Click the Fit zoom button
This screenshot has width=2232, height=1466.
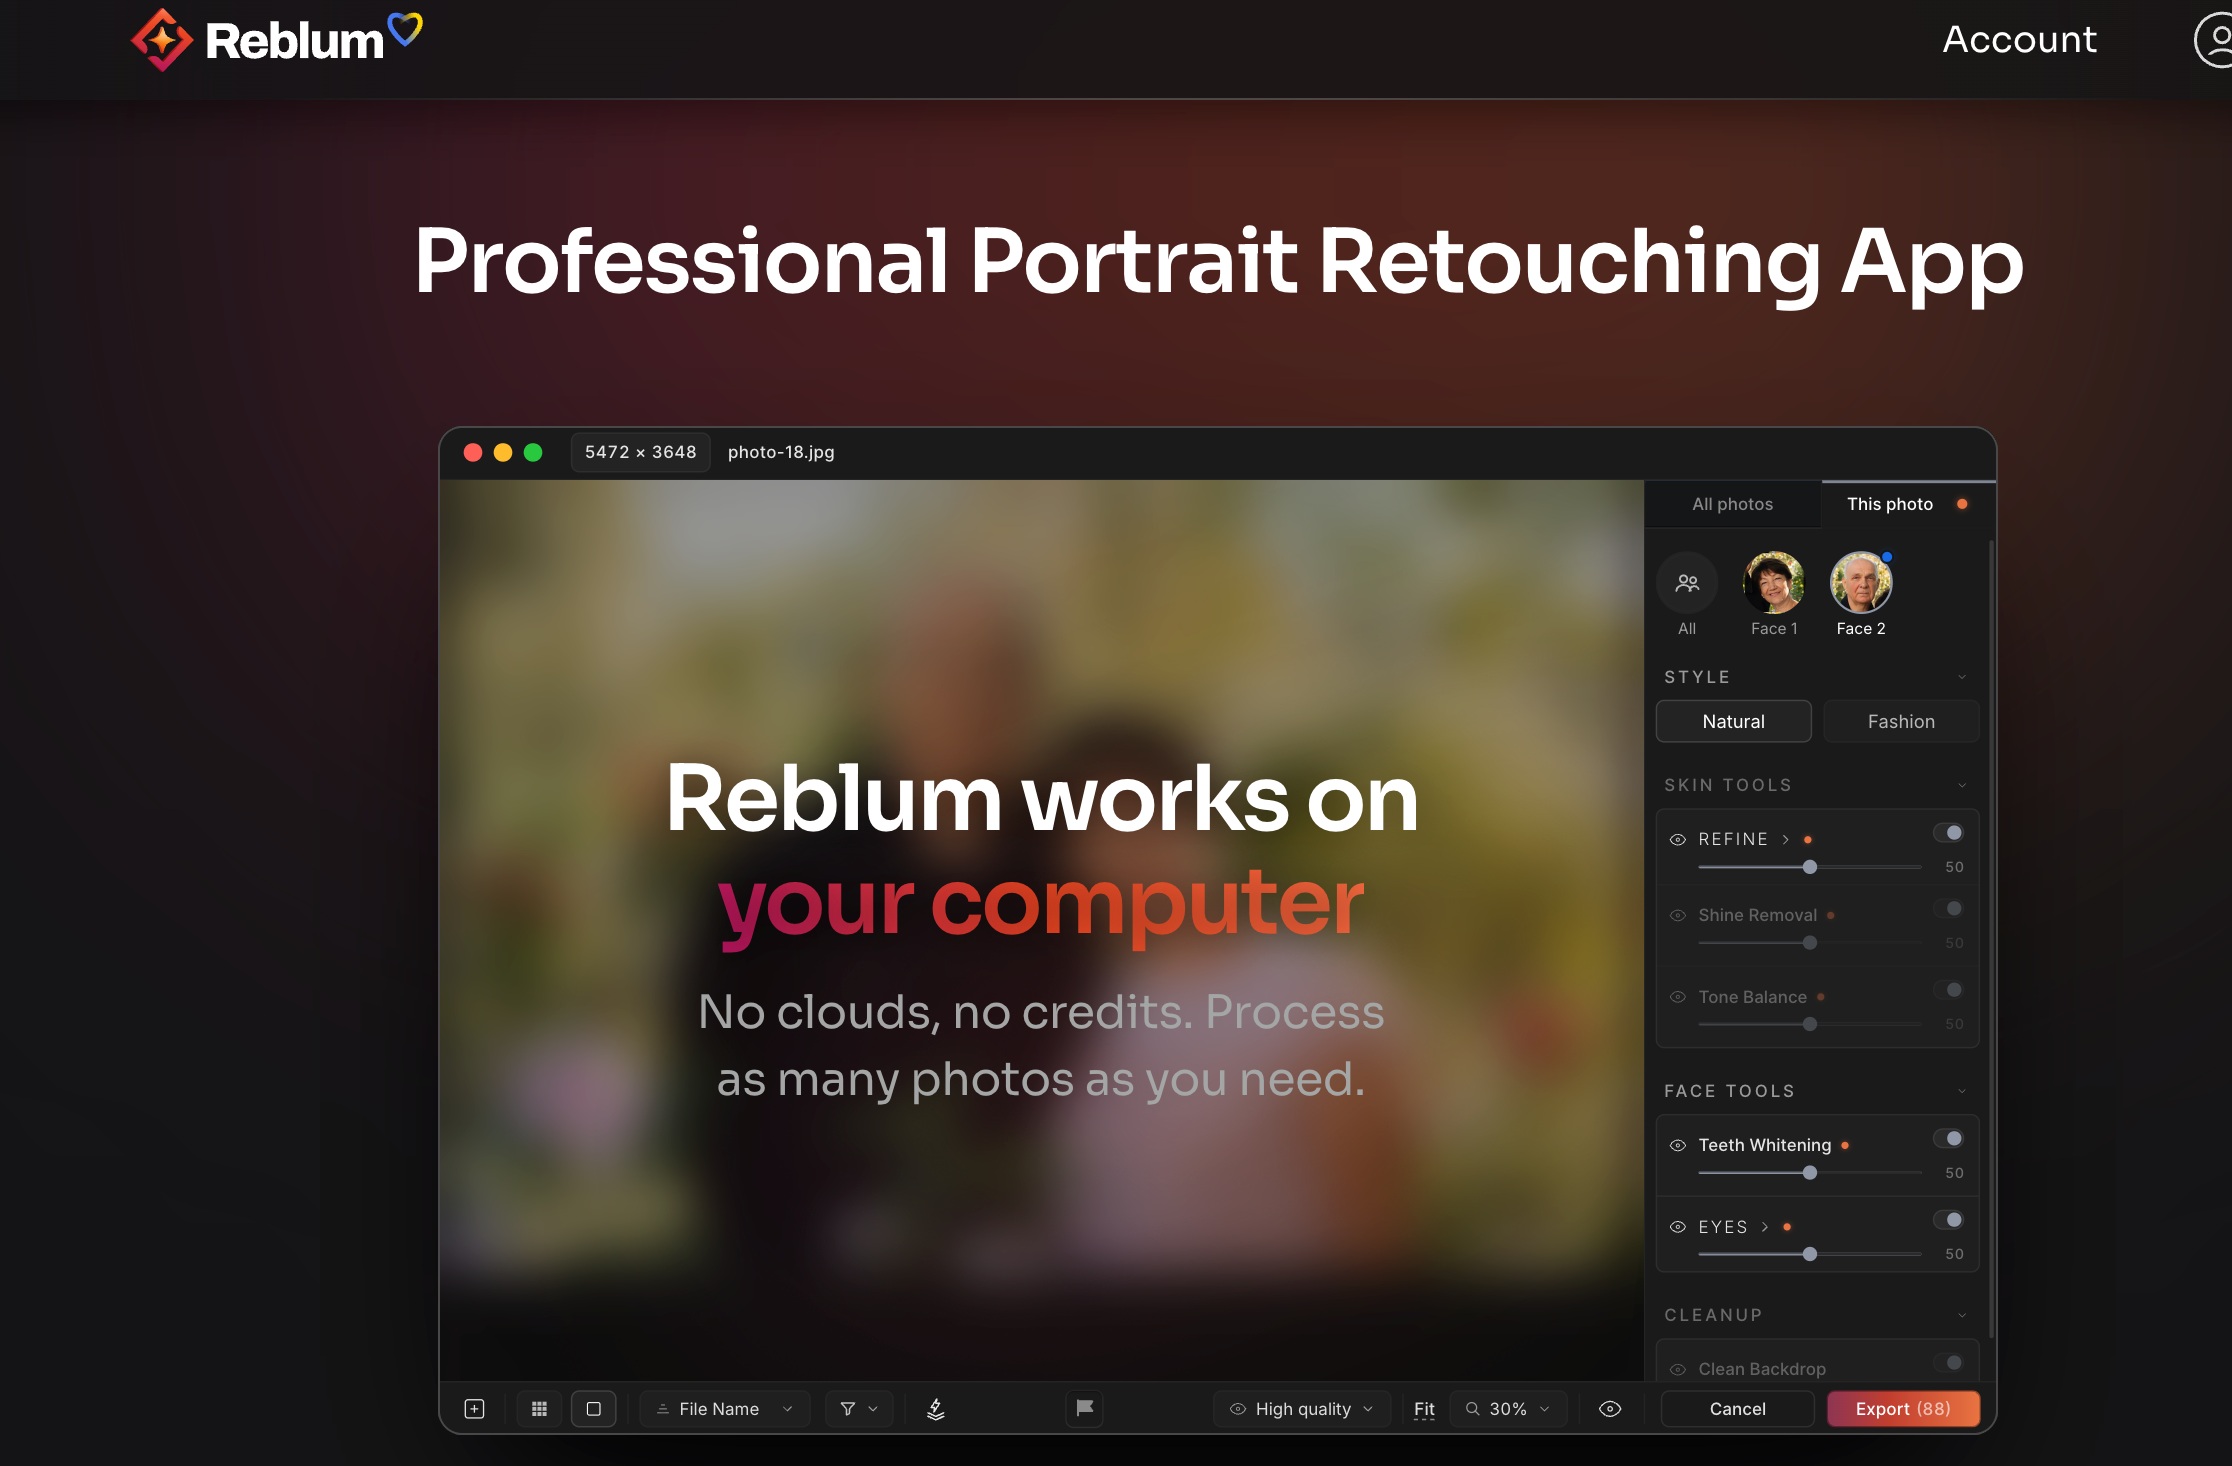1424,1409
